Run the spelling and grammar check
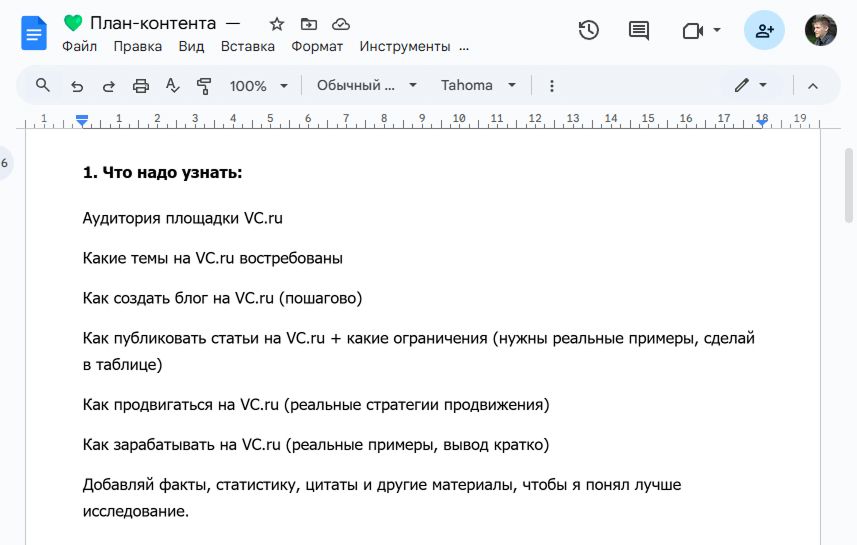 pos(172,86)
